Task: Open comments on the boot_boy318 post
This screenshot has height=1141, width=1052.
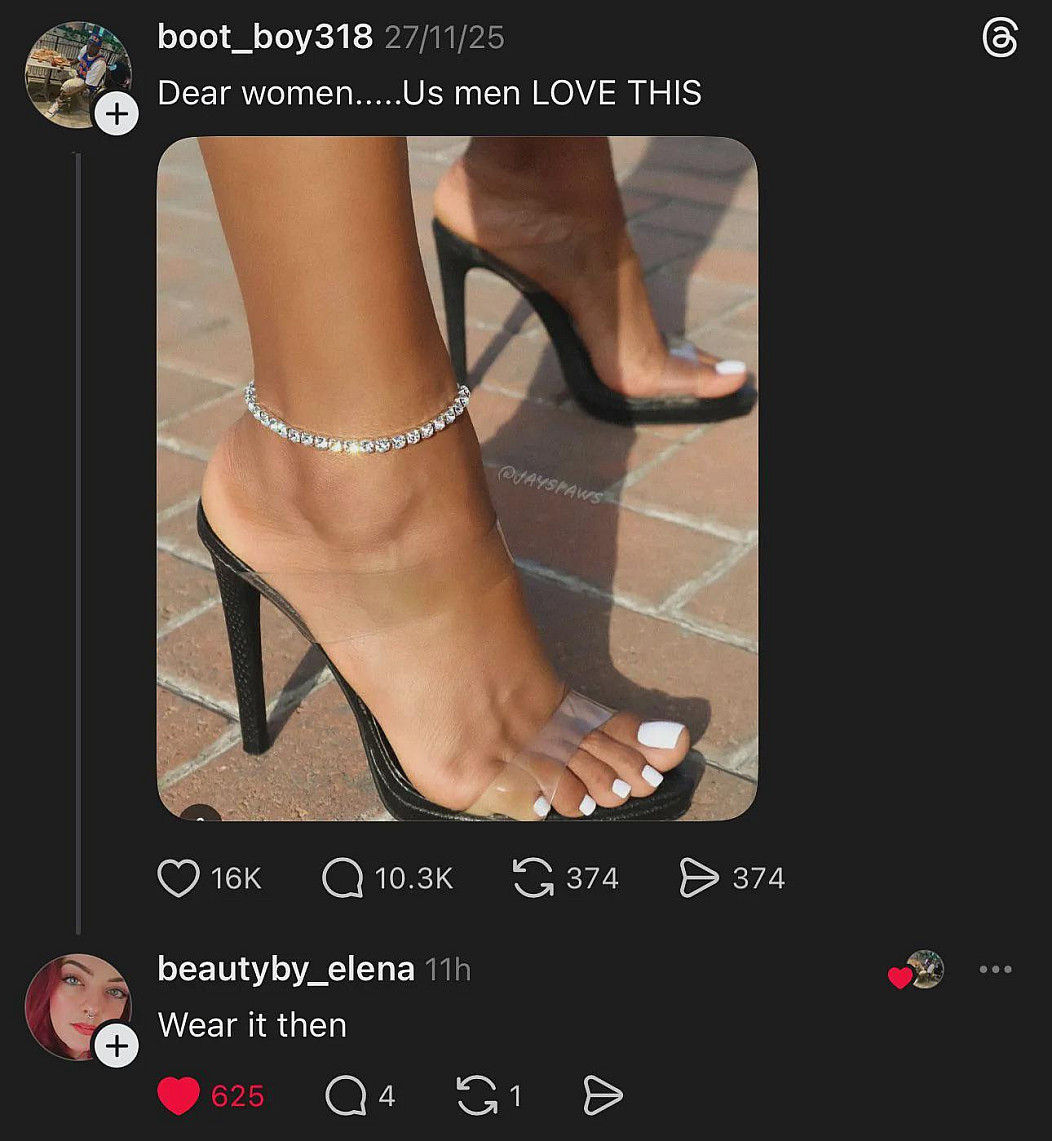Action: (343, 879)
